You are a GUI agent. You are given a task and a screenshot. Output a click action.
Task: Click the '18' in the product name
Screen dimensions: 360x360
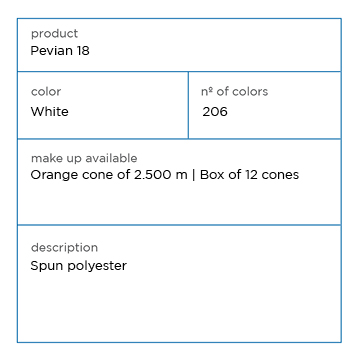pos(83,51)
